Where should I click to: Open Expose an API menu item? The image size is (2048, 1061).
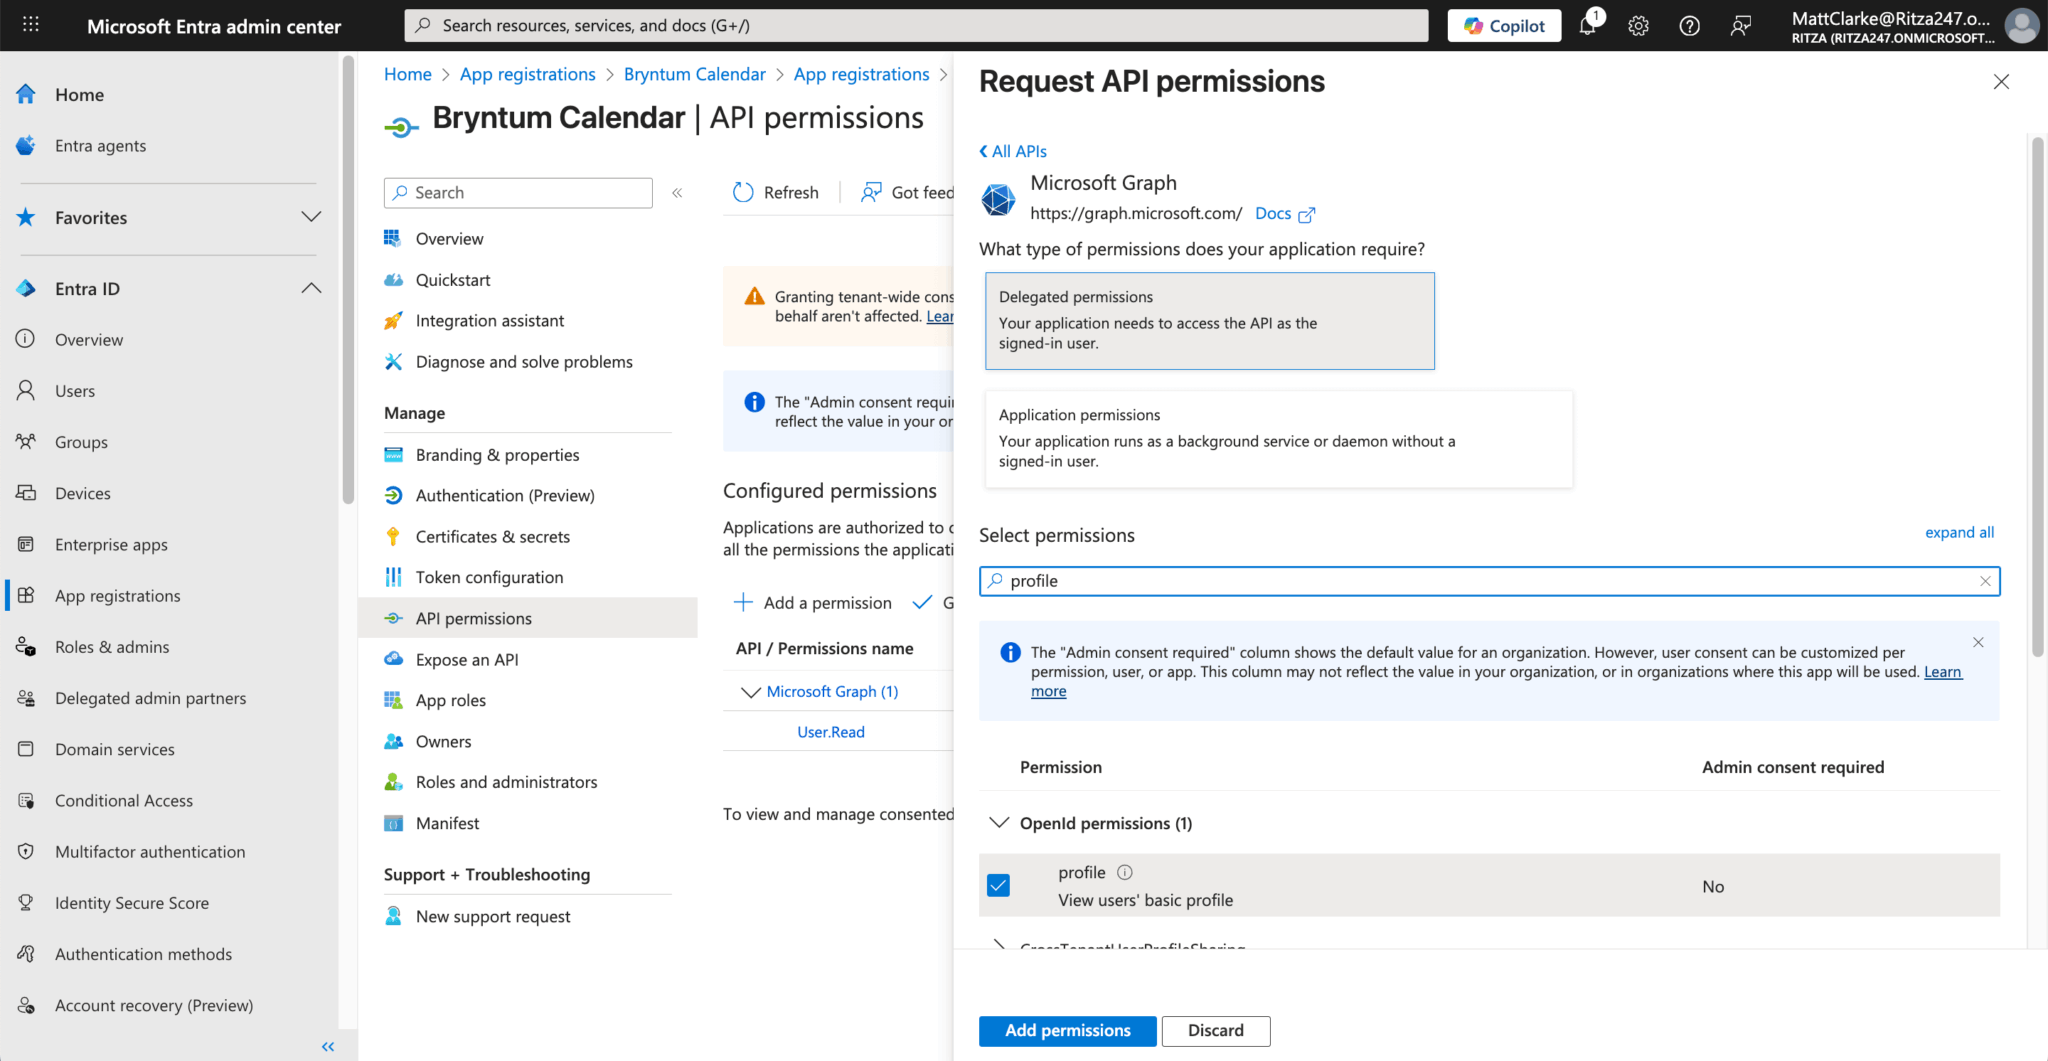[x=466, y=660]
